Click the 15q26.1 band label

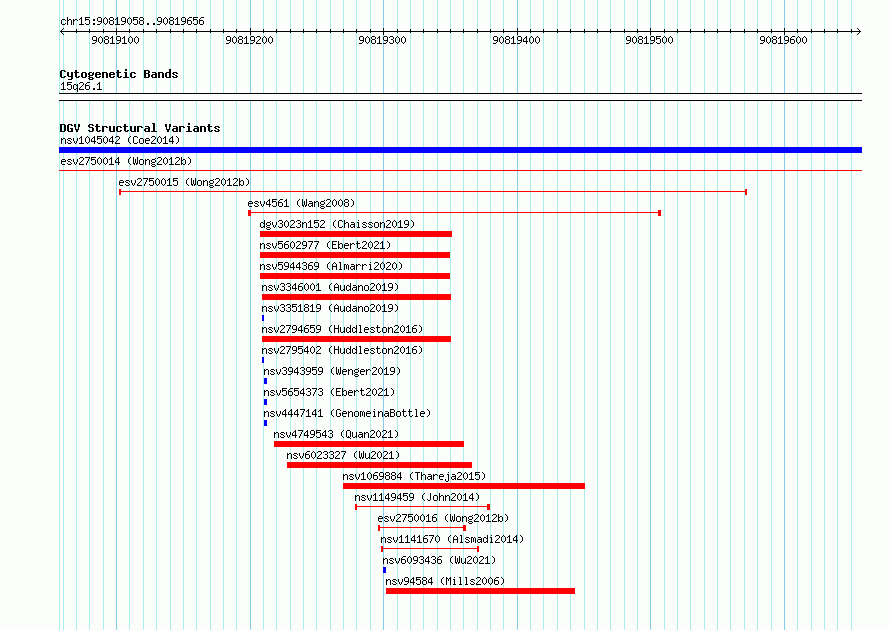pos(81,86)
